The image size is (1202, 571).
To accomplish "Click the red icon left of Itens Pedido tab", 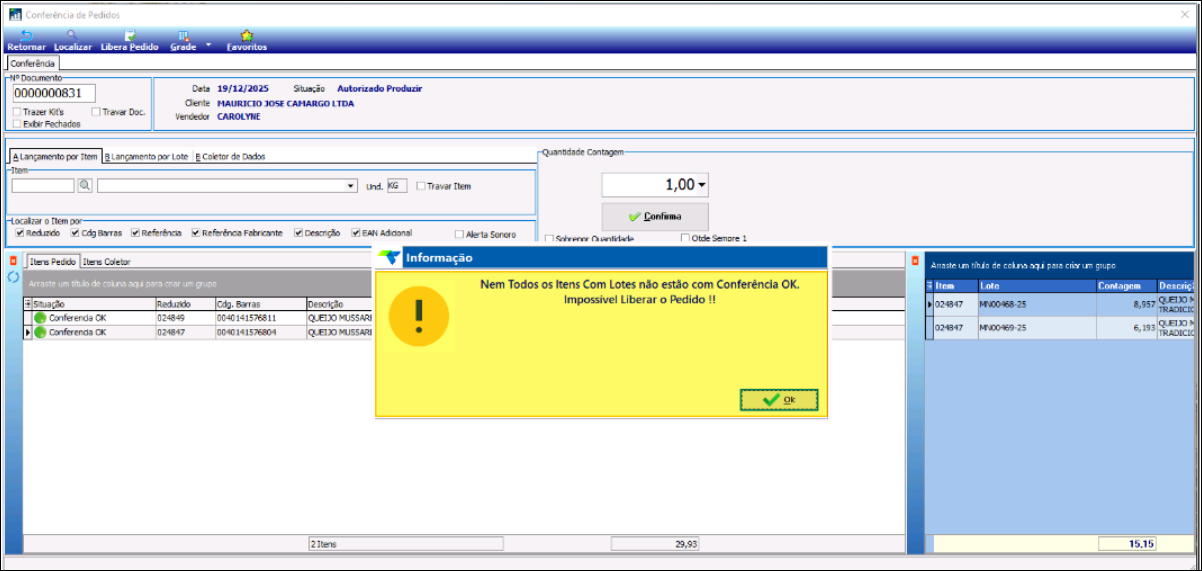I will pyautogui.click(x=13, y=261).
